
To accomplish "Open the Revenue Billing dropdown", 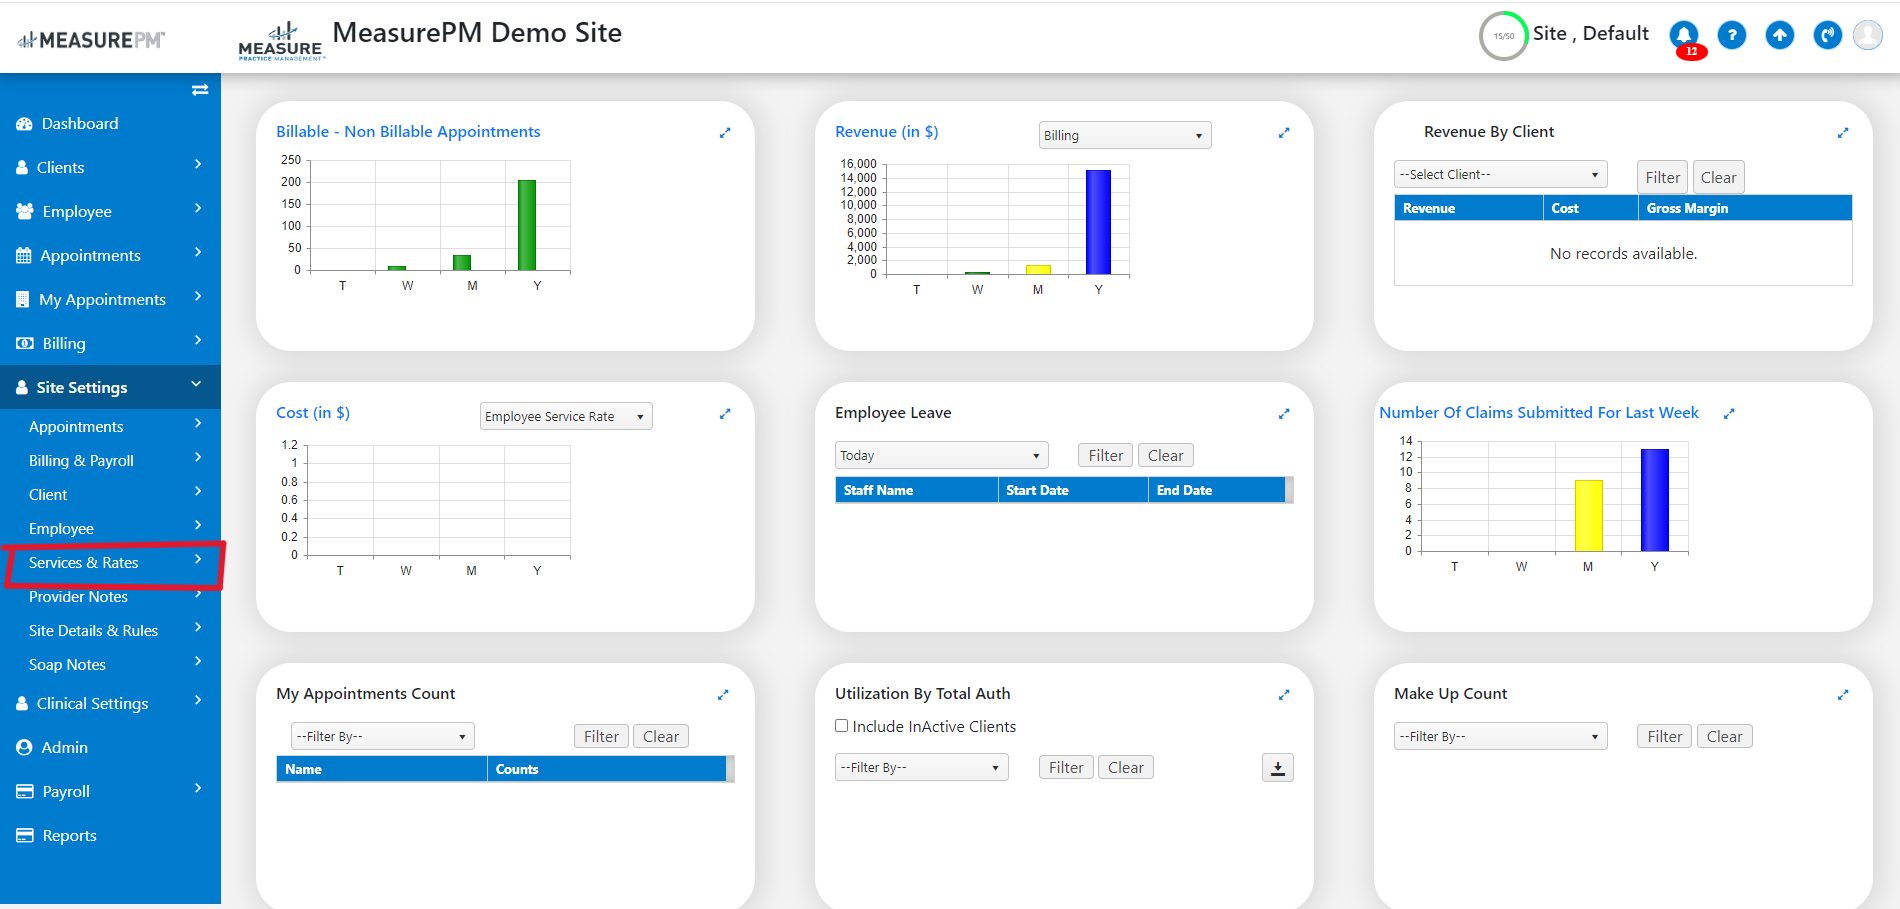I will click(x=1125, y=135).
